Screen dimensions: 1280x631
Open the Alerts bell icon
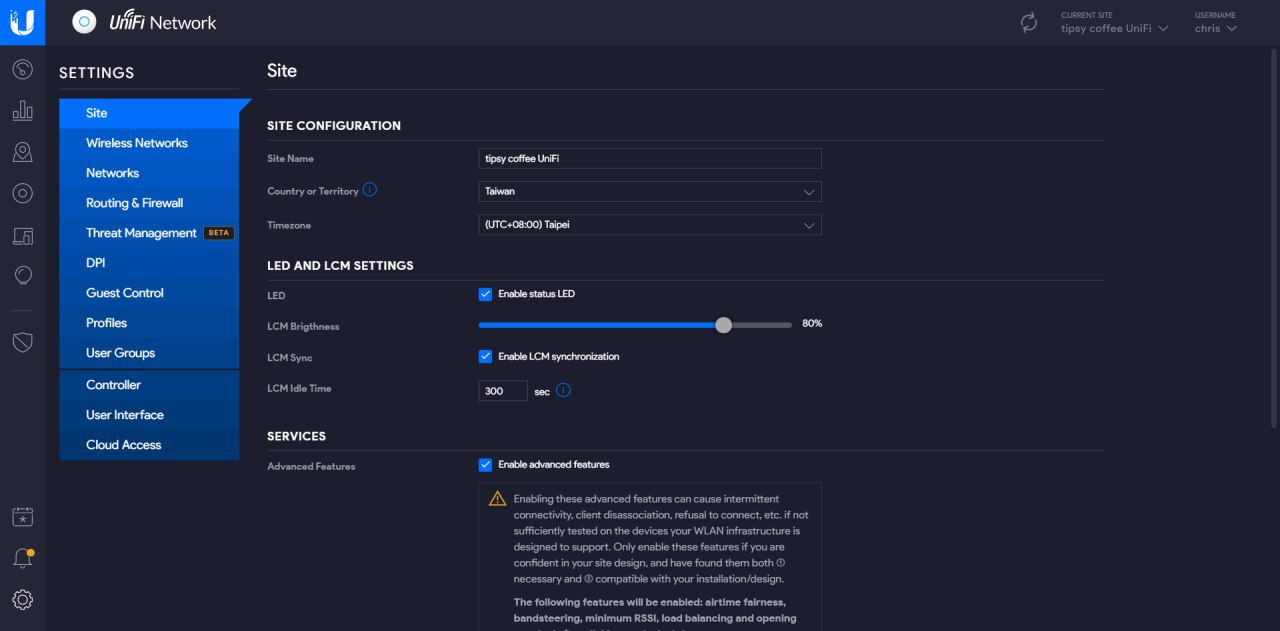point(22,558)
